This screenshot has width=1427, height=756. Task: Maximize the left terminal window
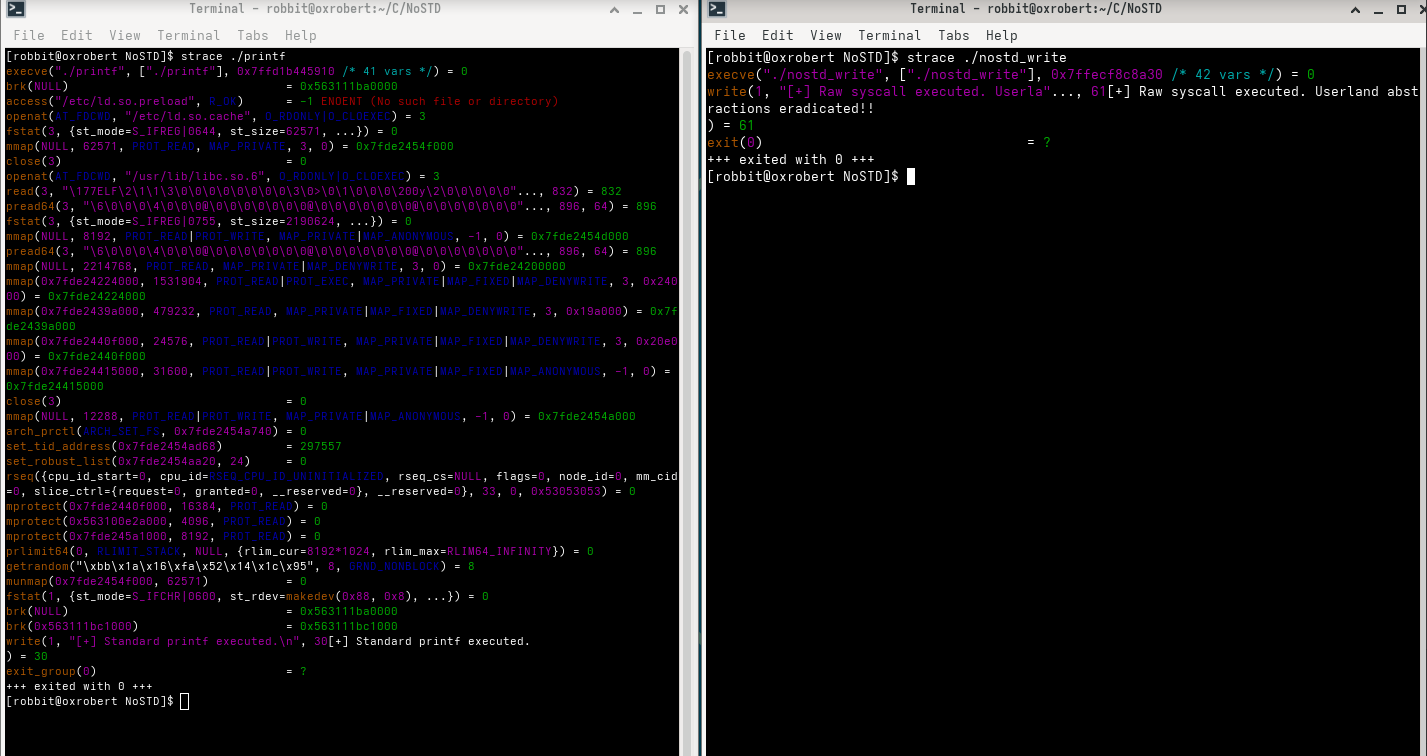(662, 10)
